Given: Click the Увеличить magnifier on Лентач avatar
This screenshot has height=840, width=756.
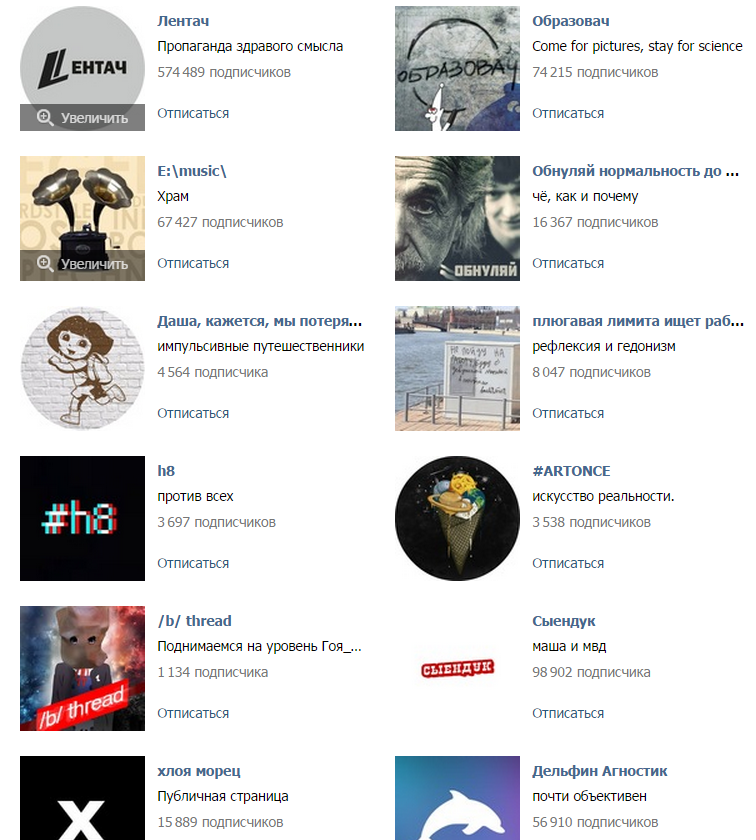Looking at the screenshot, I should 83,117.
